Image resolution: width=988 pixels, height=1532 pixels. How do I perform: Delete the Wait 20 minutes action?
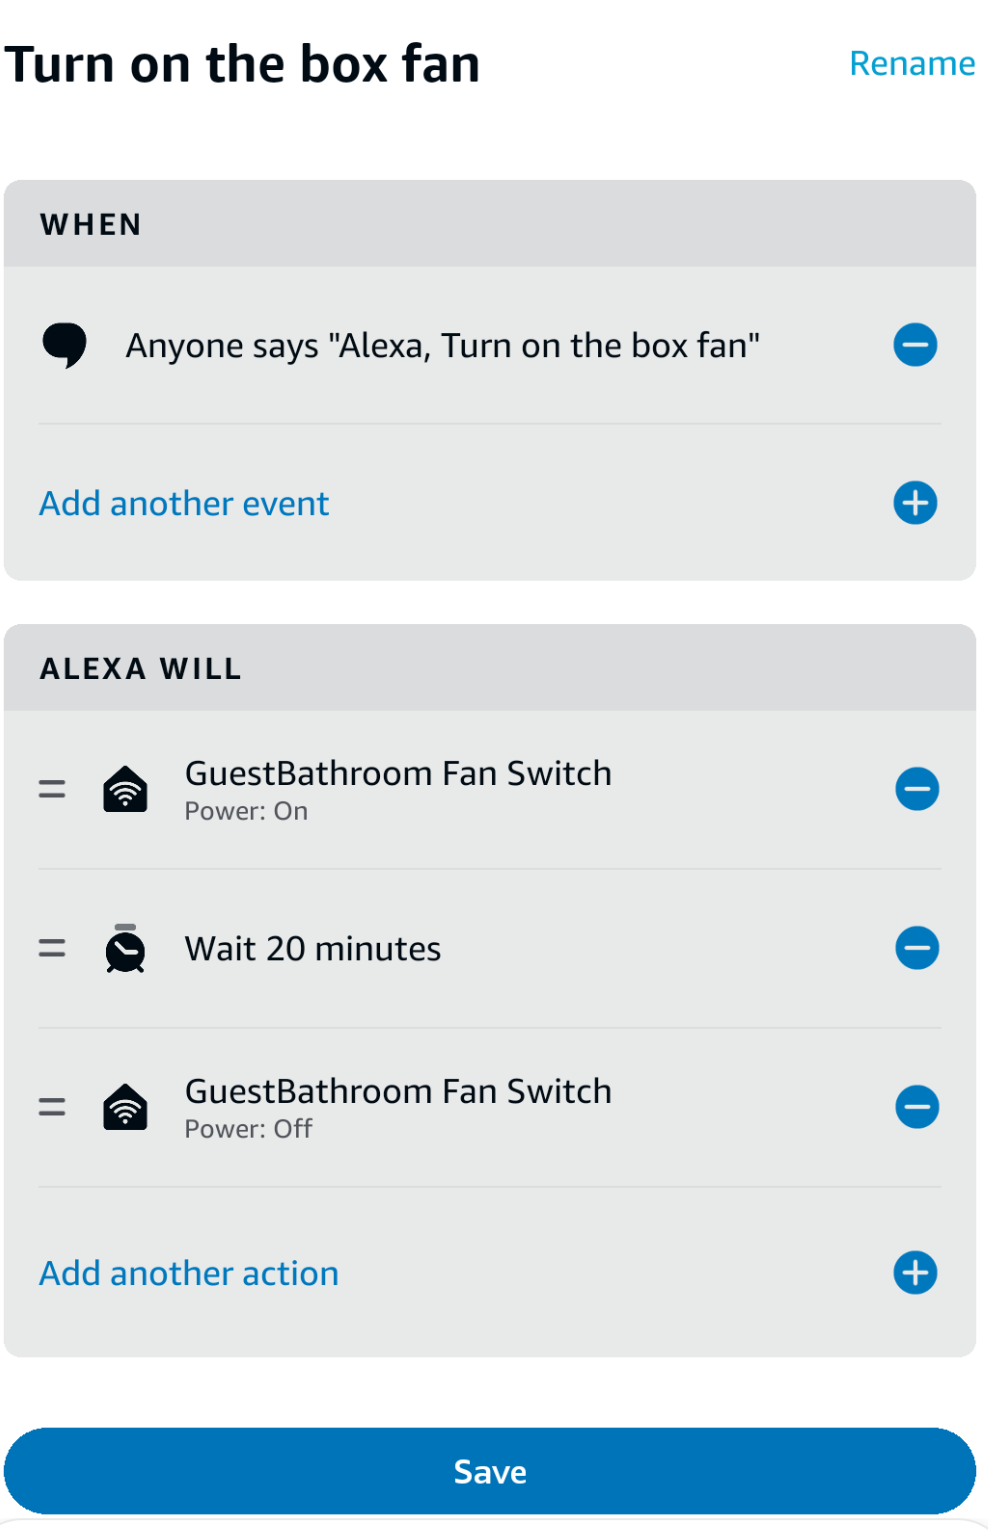coord(916,948)
